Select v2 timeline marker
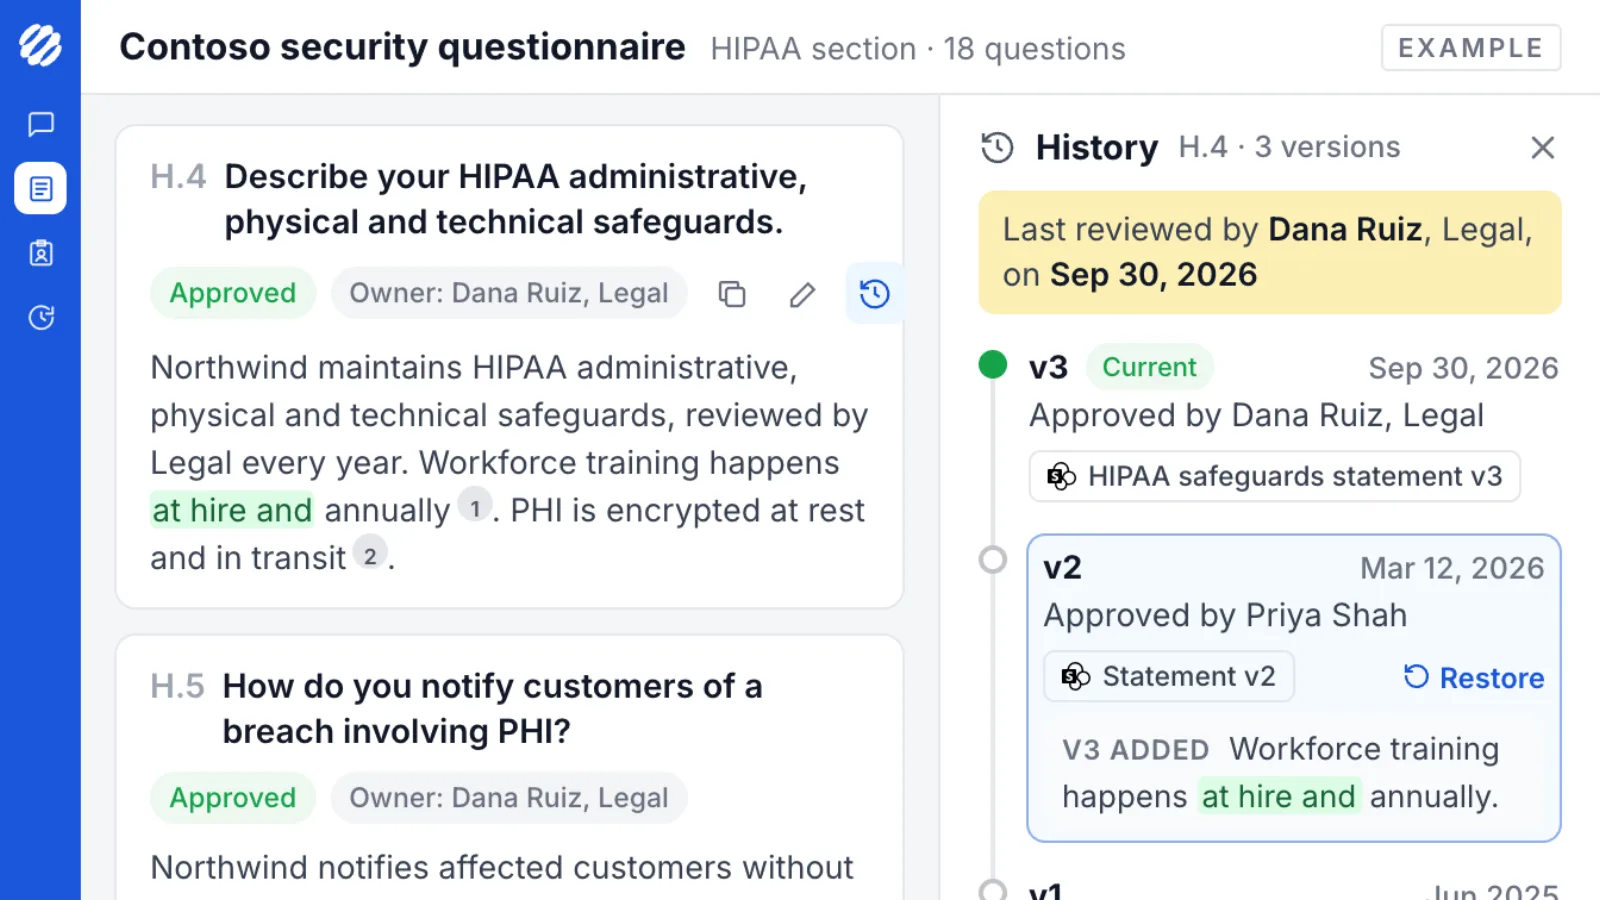 [x=993, y=560]
